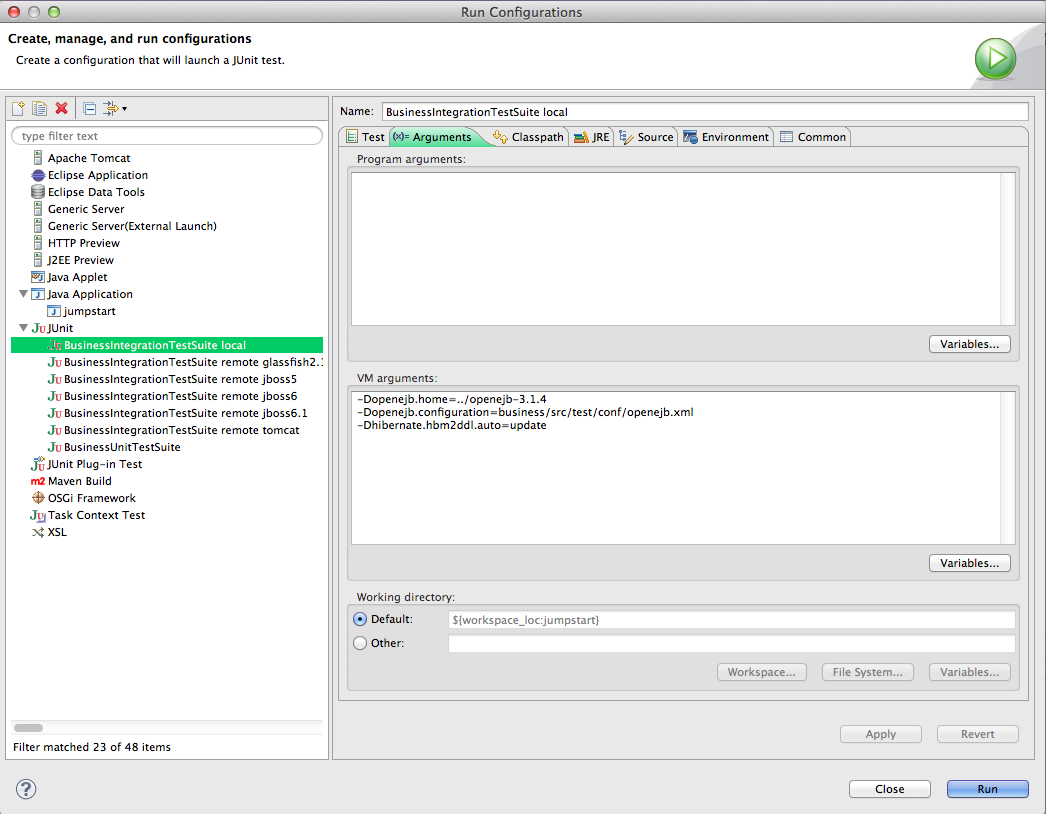Click Eclipse Application icon

pos(38,175)
